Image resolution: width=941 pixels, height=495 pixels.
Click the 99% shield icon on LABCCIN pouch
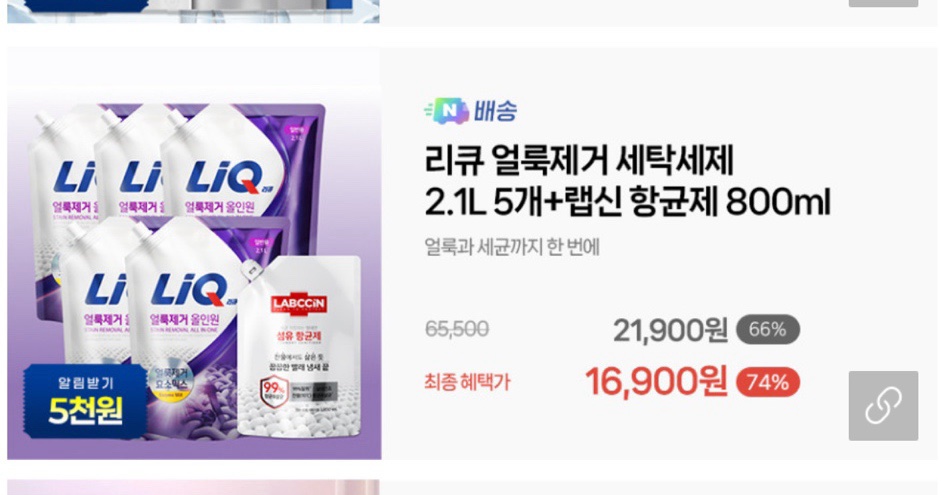[x=273, y=391]
